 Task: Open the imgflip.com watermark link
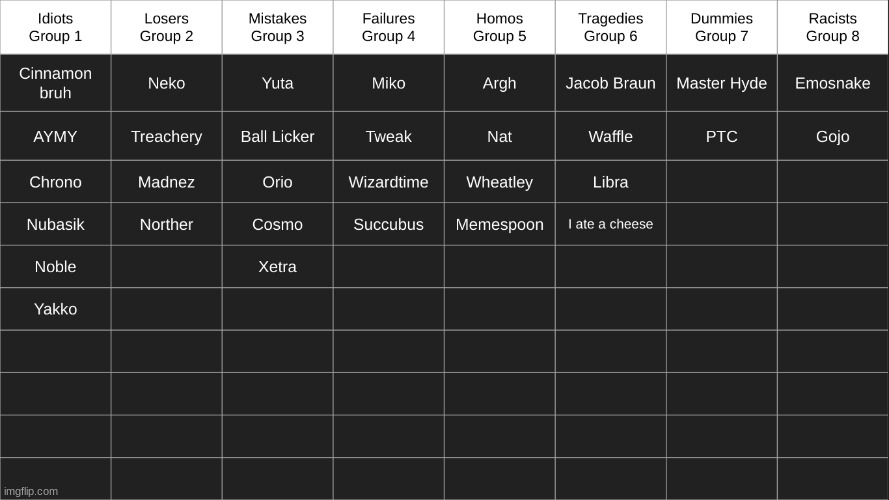click(x=31, y=491)
